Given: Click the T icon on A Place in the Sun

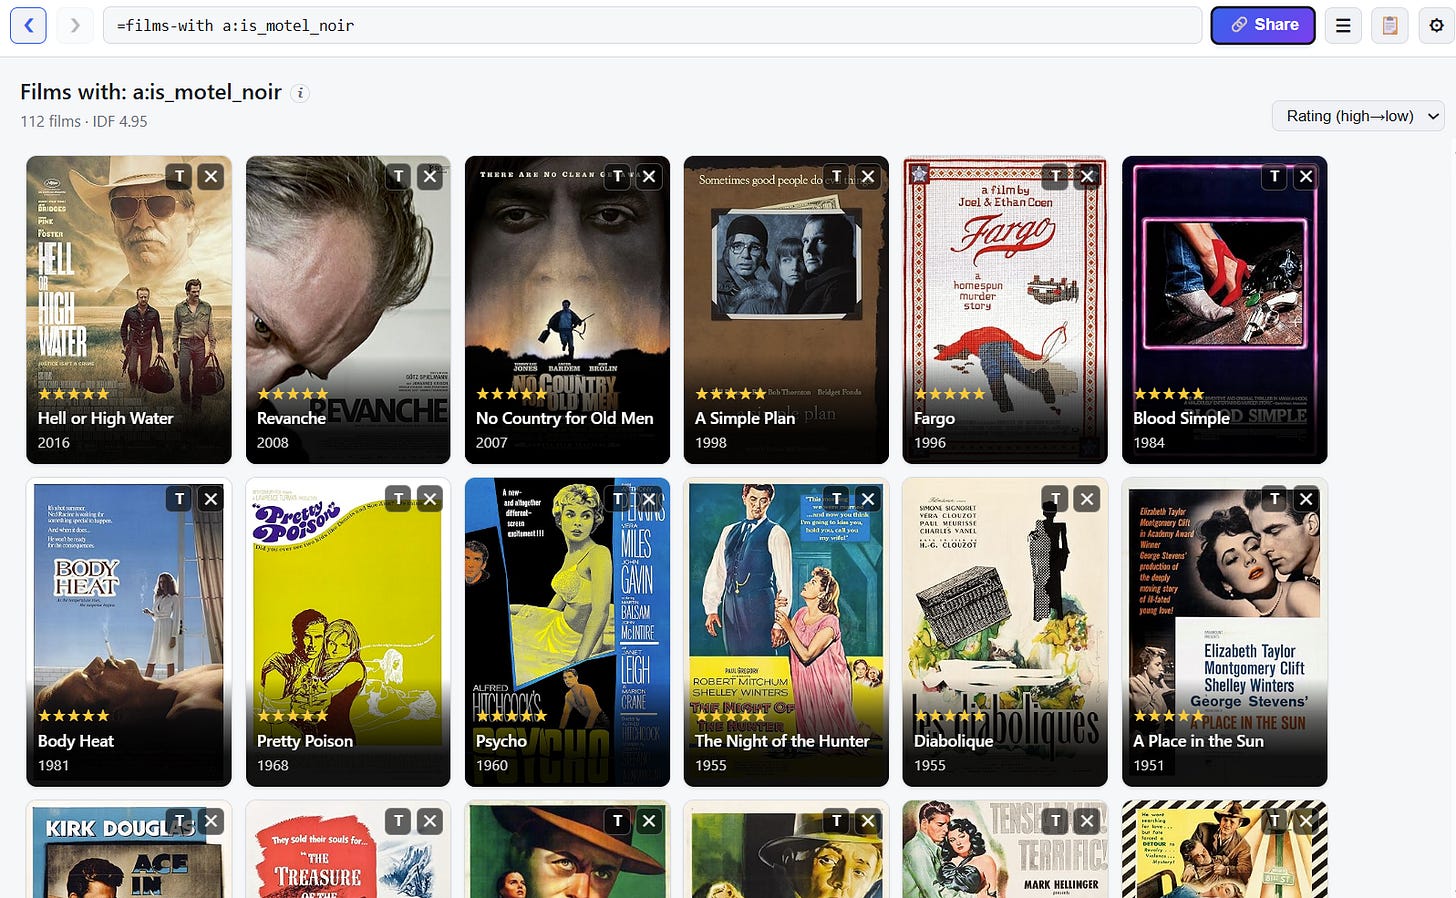Looking at the screenshot, I should (x=1274, y=498).
